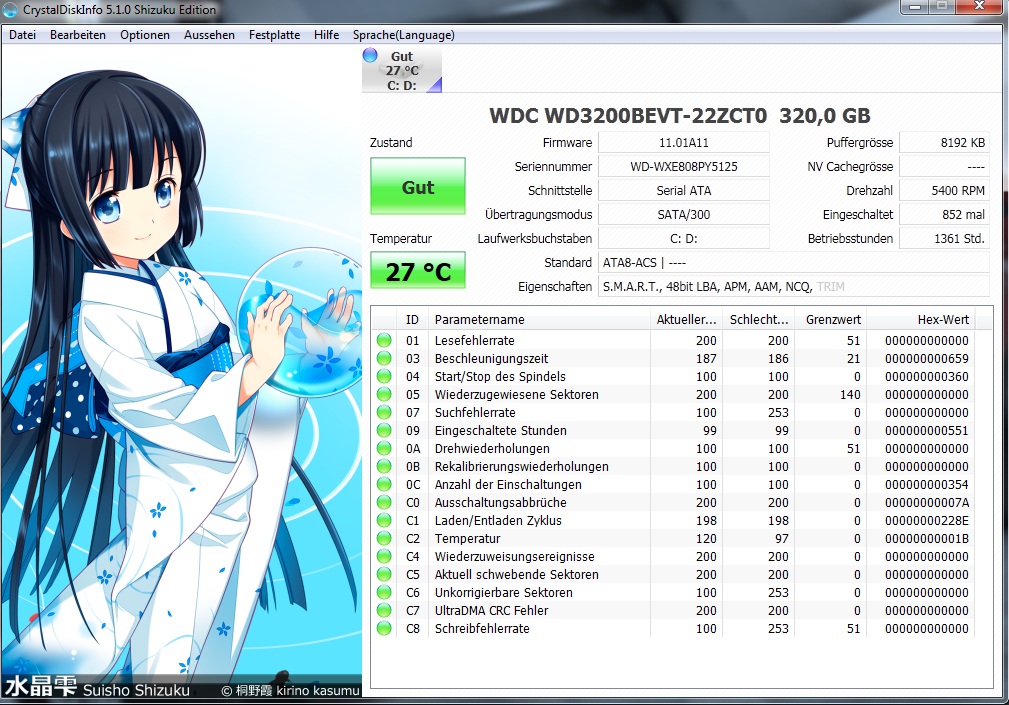
Task: Open the Bearbeiten menu
Action: tap(78, 35)
